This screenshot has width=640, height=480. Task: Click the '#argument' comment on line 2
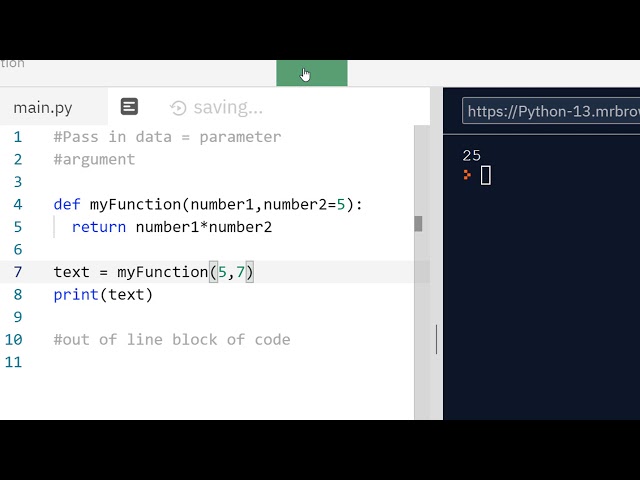click(x=94, y=159)
